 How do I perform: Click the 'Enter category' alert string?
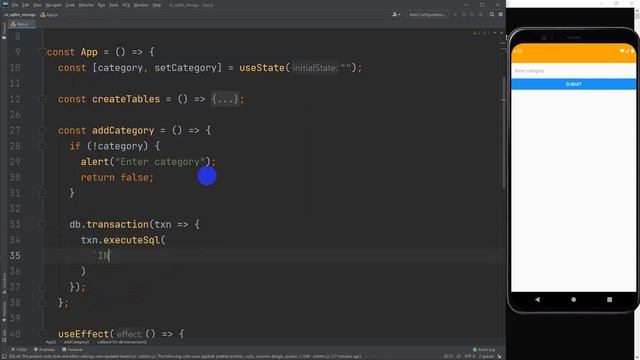(160, 162)
